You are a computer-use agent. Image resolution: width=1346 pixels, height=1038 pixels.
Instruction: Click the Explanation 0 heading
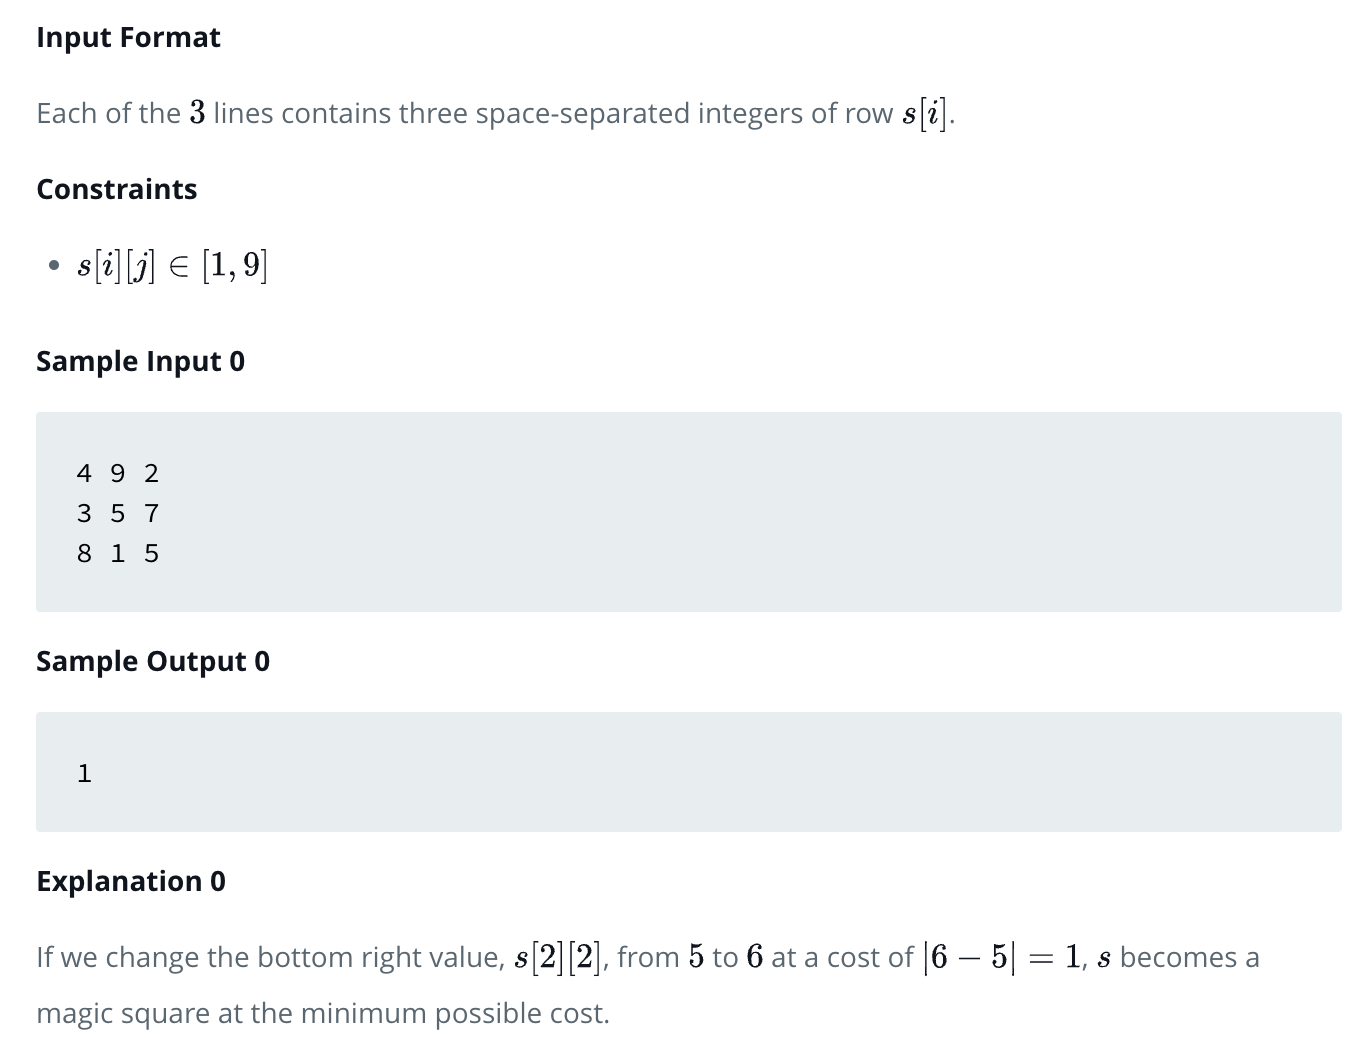[131, 881]
